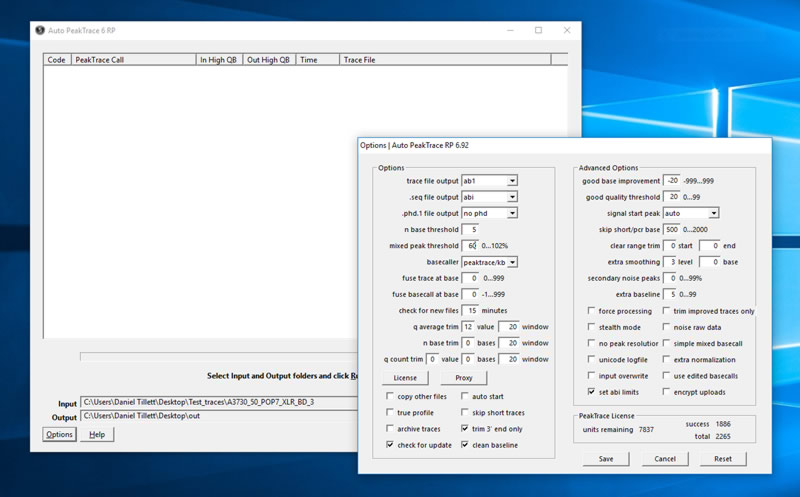Enable the copy other files checkbox
800x497 pixels.
click(390, 396)
